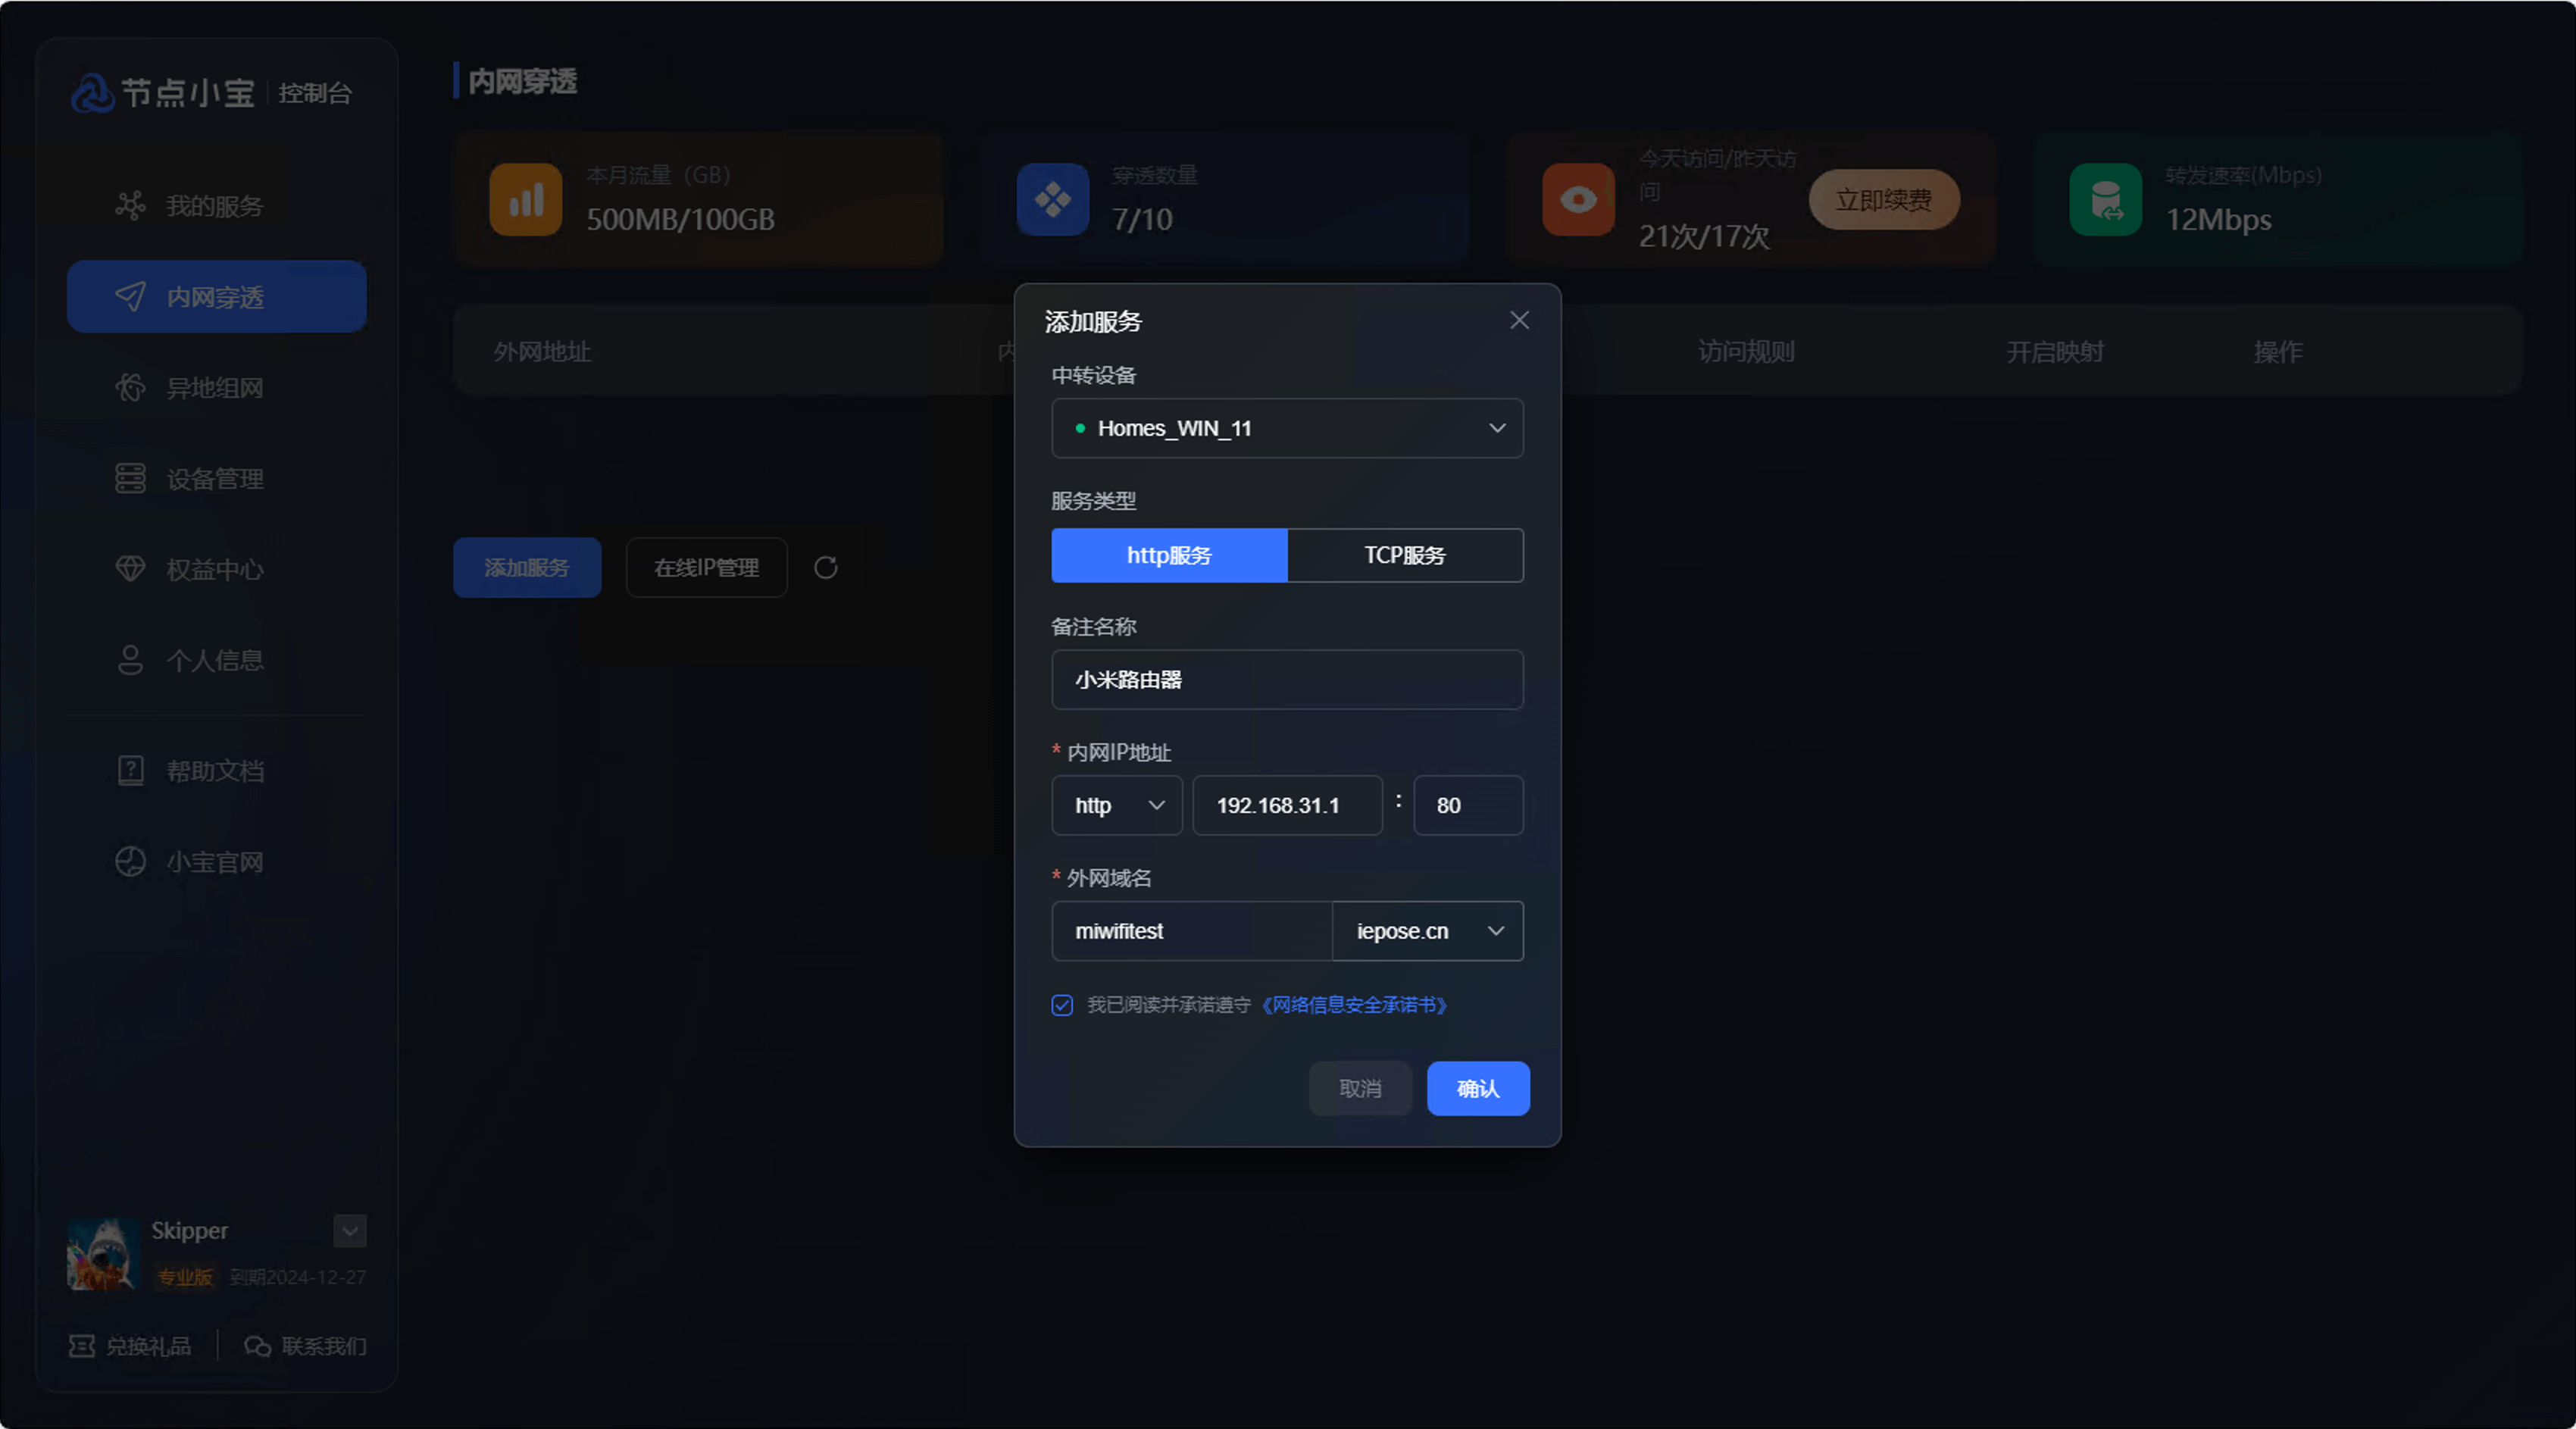The image size is (2576, 1429).
Task: Expand the iepose.cn domain dropdown
Action: [x=1428, y=932]
